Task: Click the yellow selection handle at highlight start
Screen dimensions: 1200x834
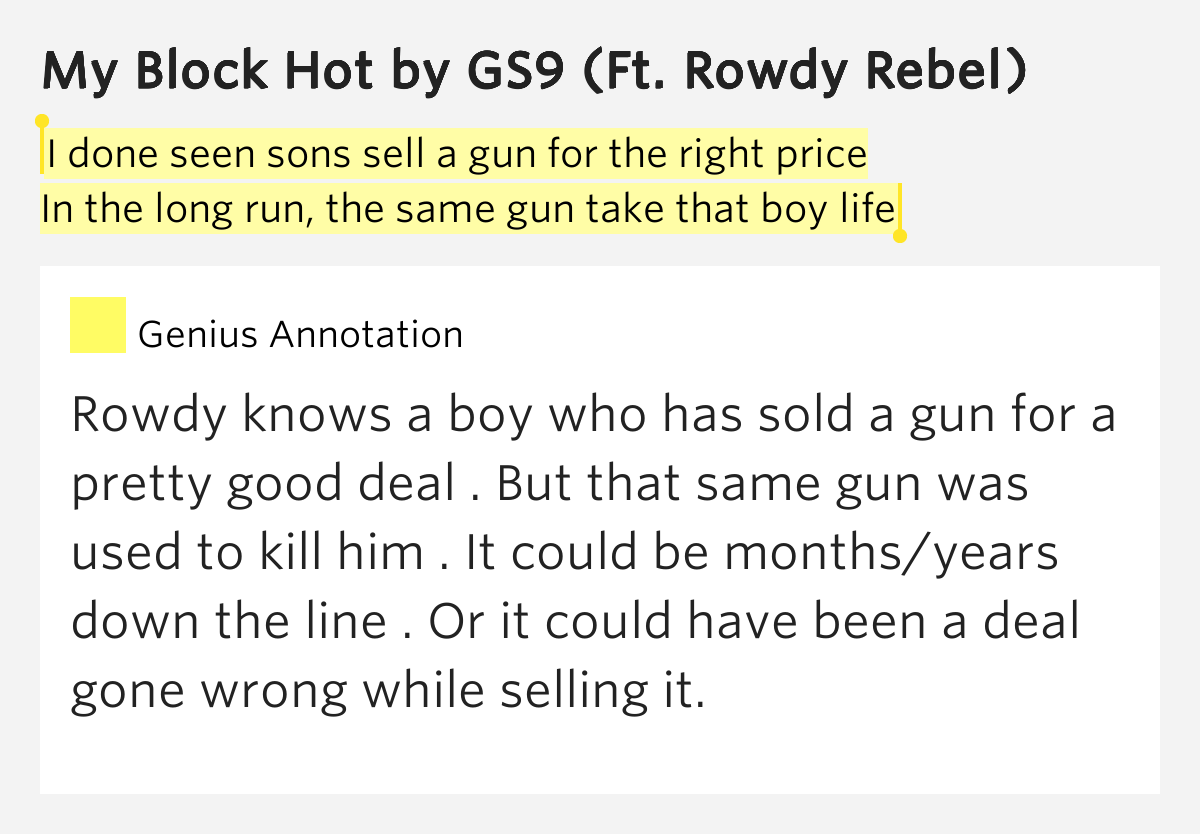Action: [x=42, y=122]
